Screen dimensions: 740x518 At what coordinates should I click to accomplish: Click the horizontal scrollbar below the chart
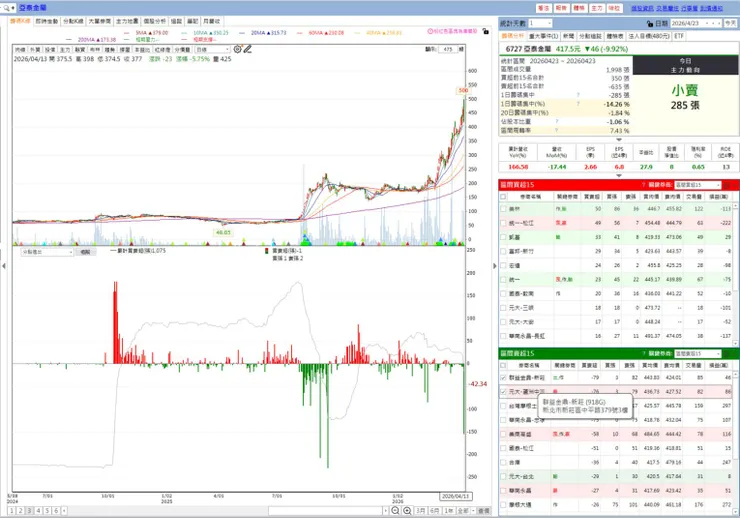(325, 511)
